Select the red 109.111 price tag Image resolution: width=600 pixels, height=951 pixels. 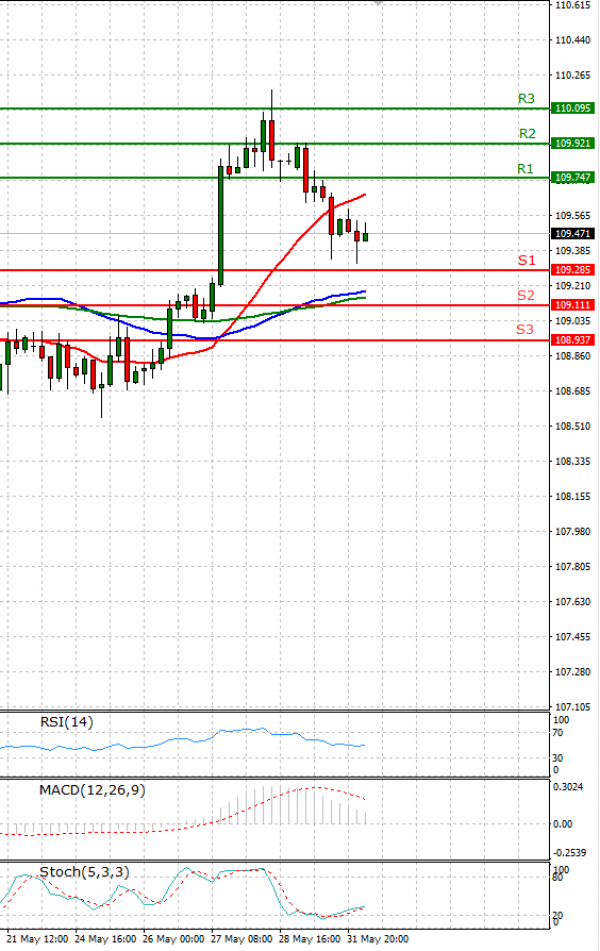tap(573, 305)
